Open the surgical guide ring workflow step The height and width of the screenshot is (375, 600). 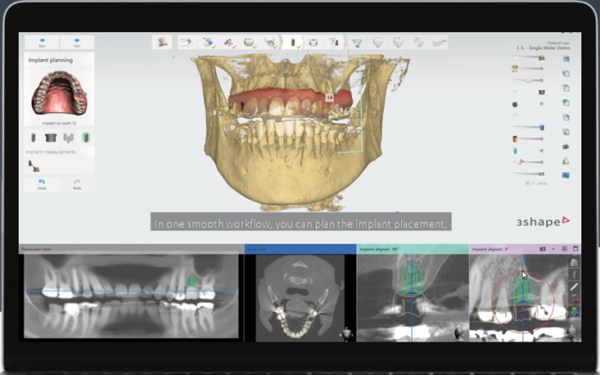tap(313, 42)
